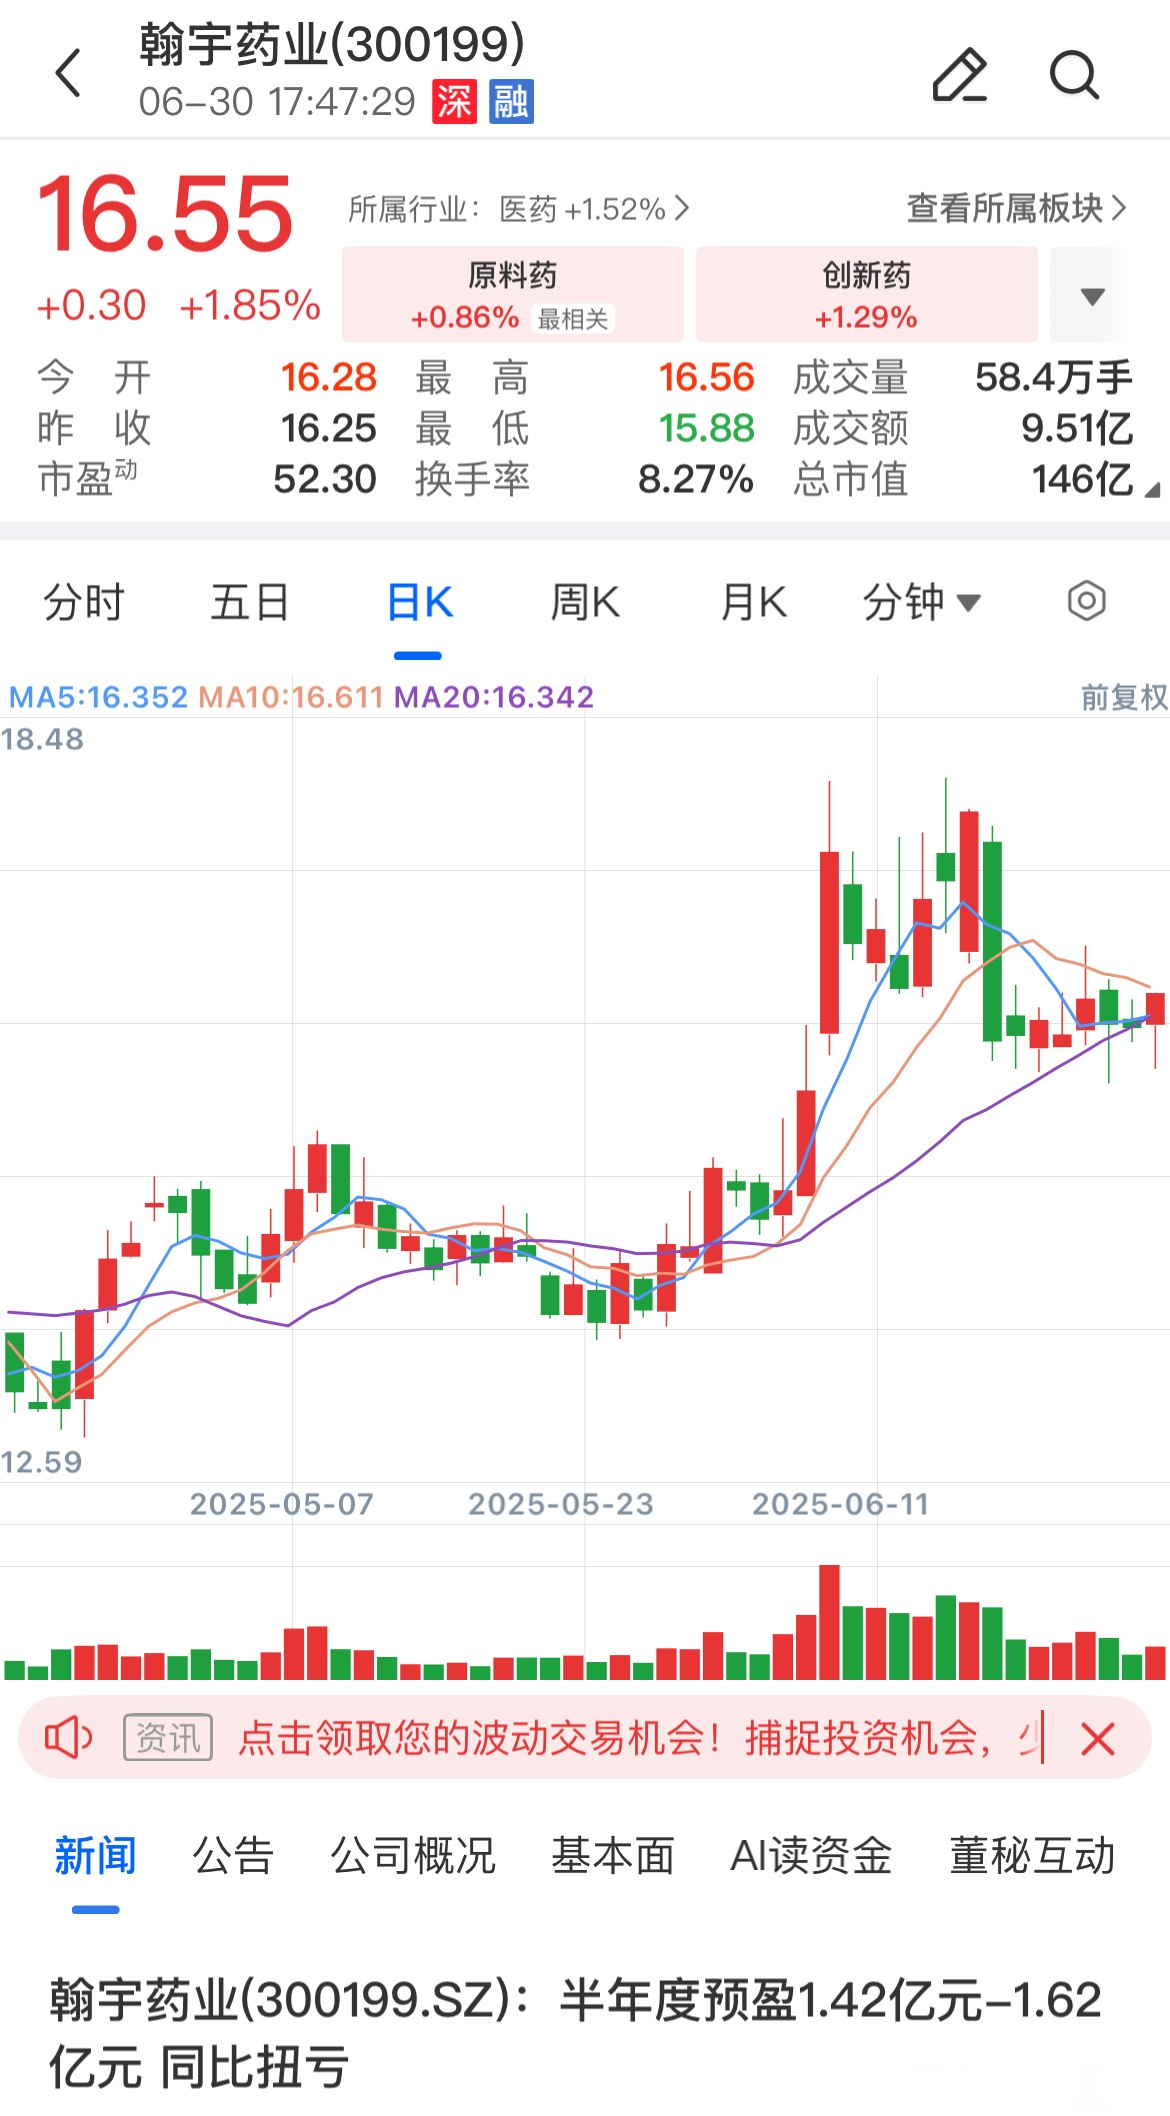Tap the MA20:16.342 indicator label
The image size is (1170, 2116).
(x=494, y=697)
